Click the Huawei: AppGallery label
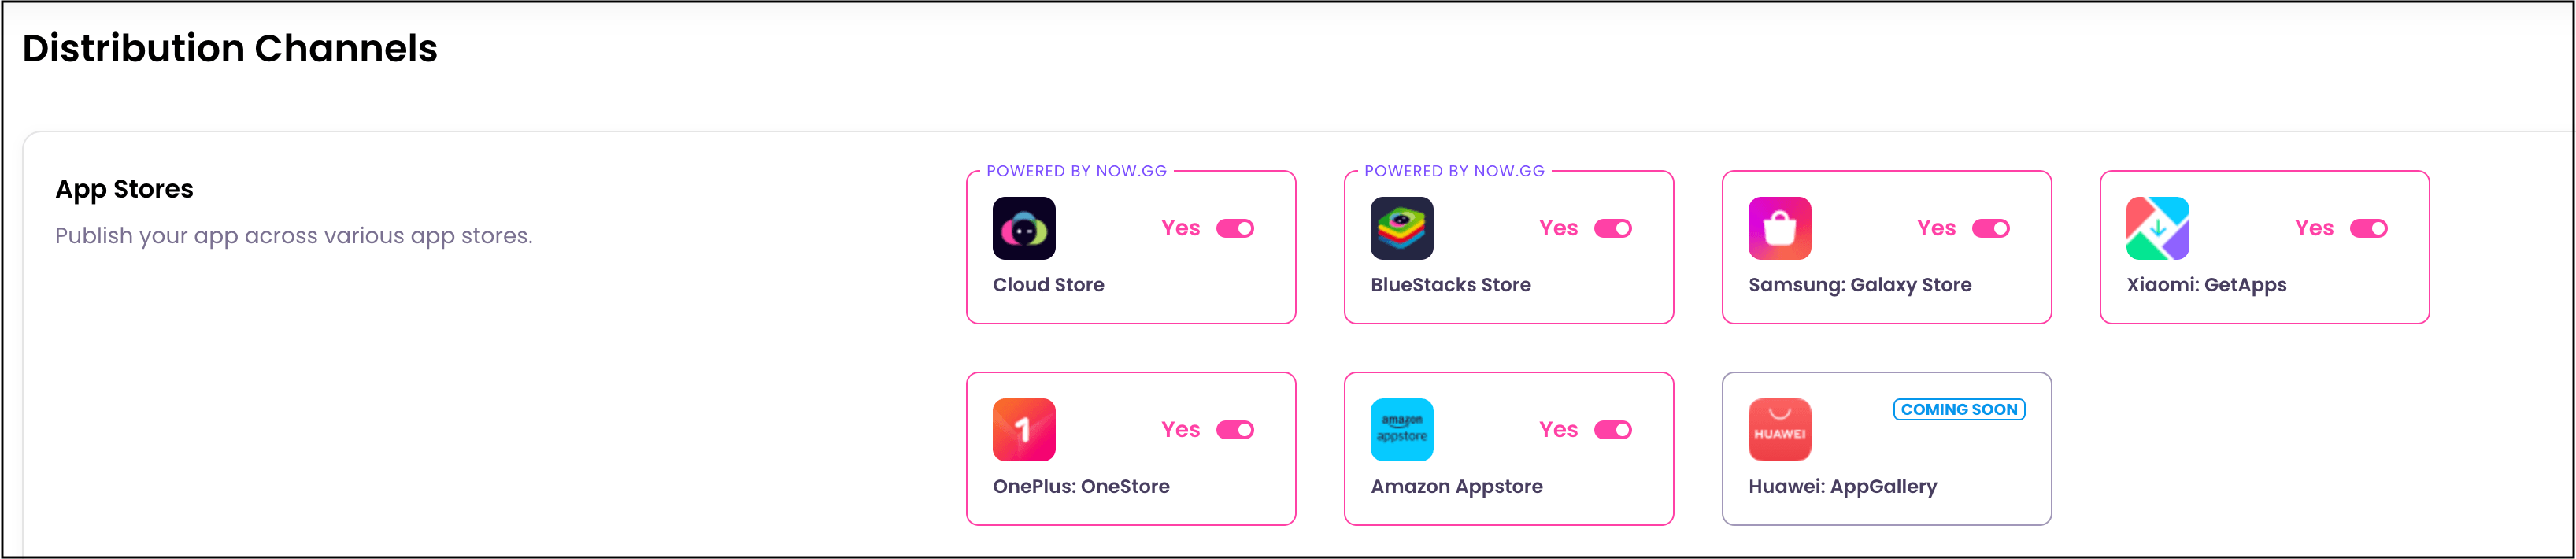The width and height of the screenshot is (2576, 559). [1842, 487]
